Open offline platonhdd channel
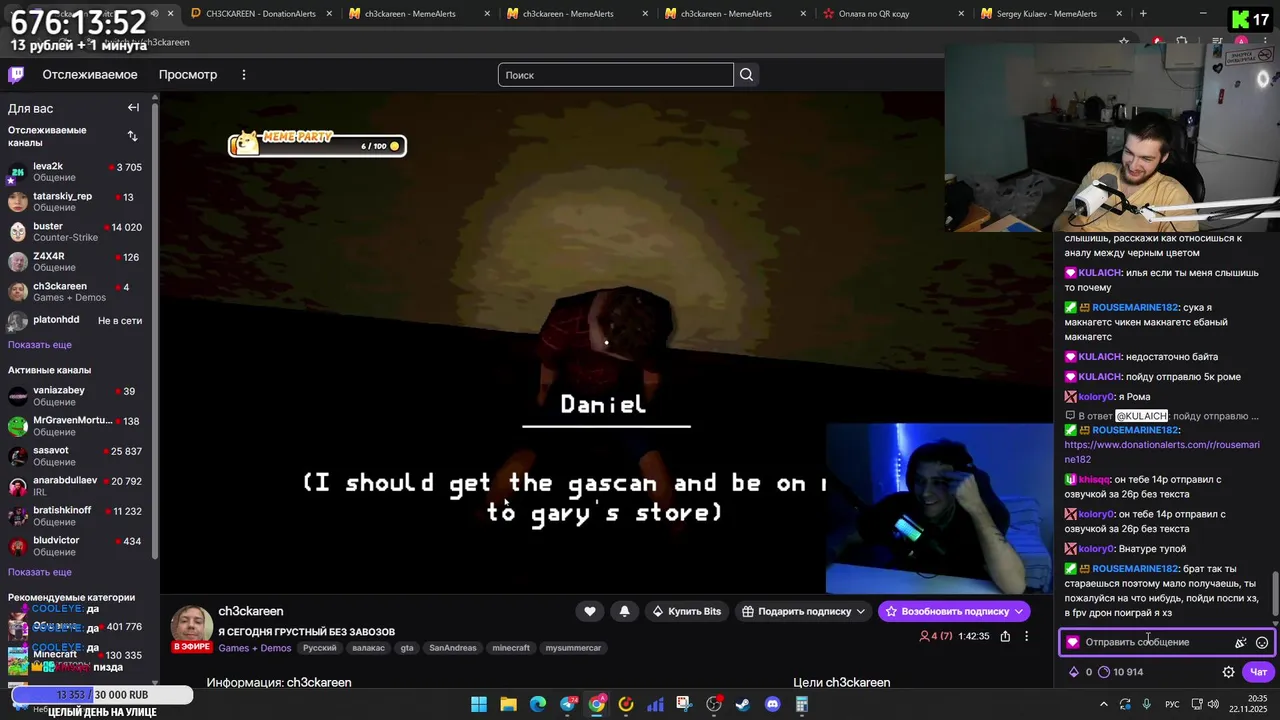This screenshot has width=1280, height=720. [76, 321]
